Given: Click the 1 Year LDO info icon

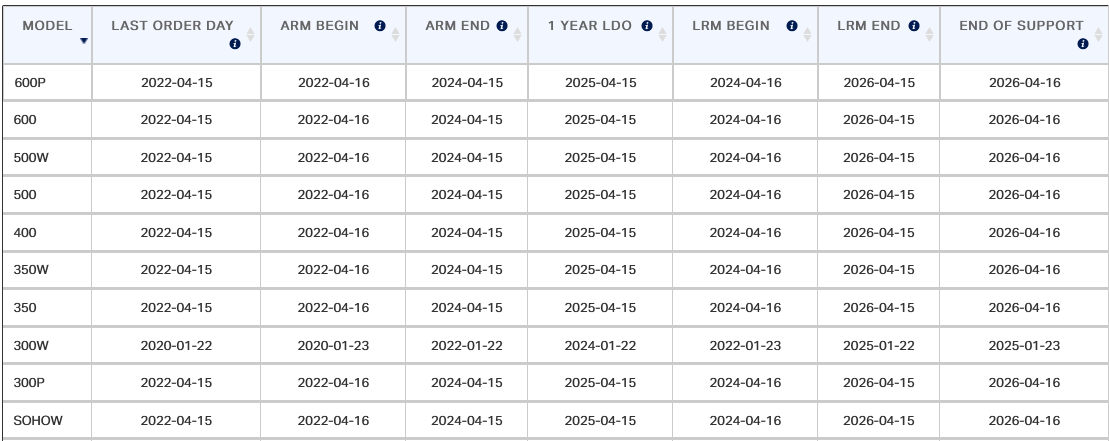Looking at the screenshot, I should pos(646,25).
